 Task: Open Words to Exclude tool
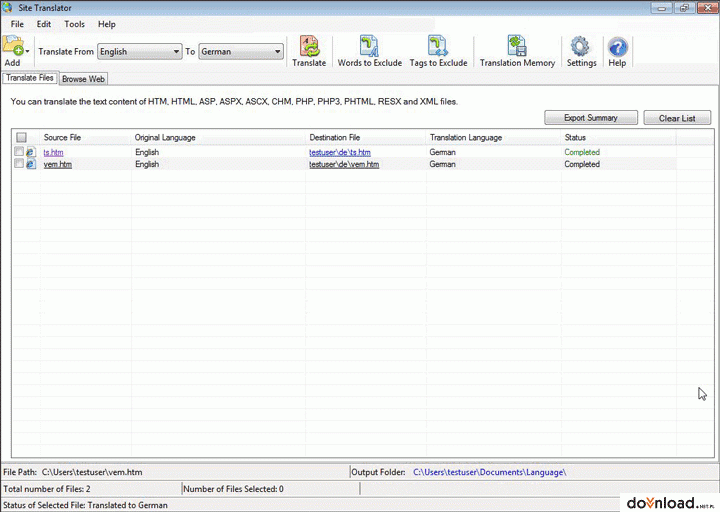pyautogui.click(x=370, y=51)
